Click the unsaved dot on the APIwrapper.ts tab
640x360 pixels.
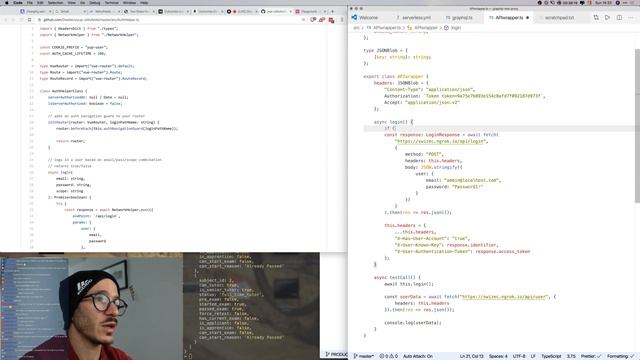(528, 18)
